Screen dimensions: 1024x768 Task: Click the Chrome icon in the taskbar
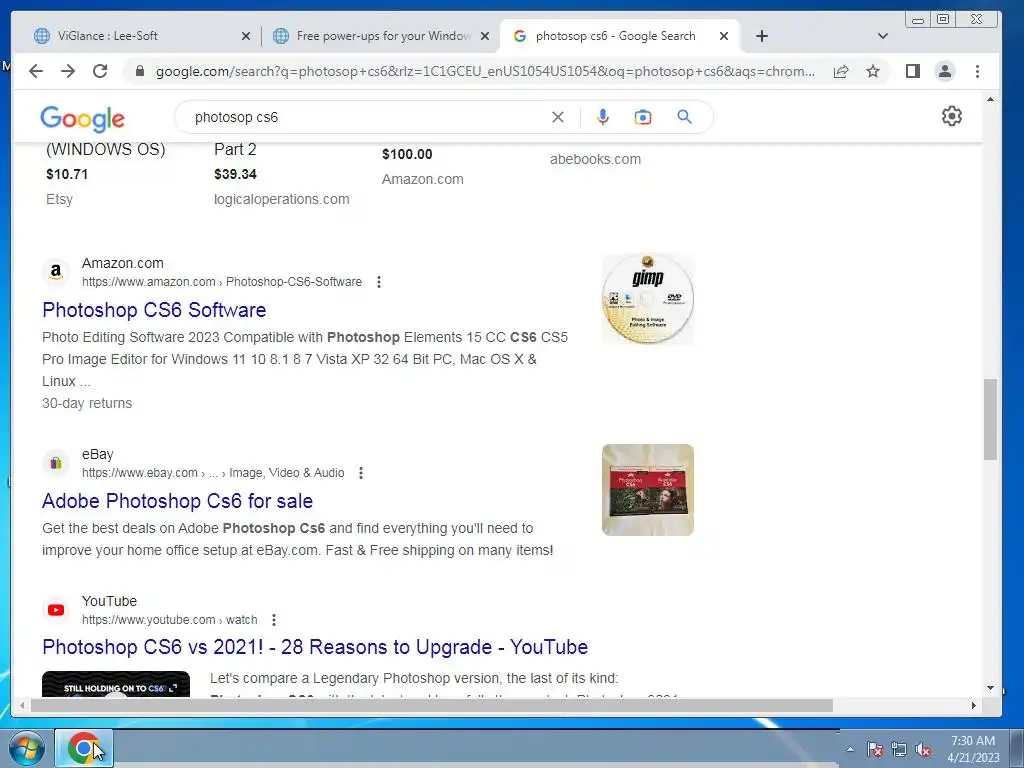(84, 748)
